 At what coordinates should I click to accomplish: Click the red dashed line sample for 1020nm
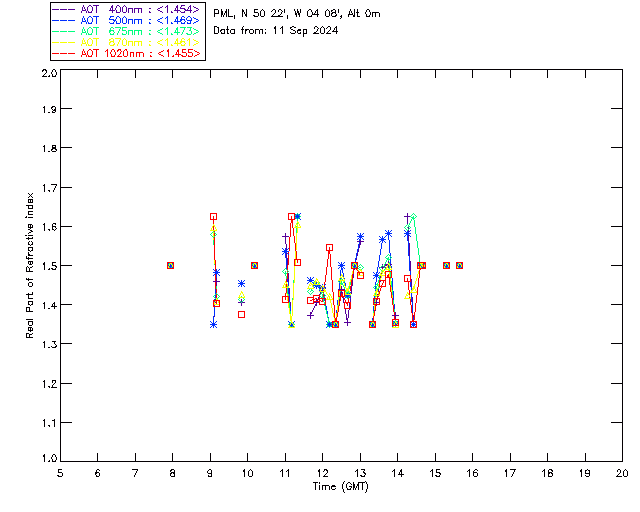[x=64, y=53]
